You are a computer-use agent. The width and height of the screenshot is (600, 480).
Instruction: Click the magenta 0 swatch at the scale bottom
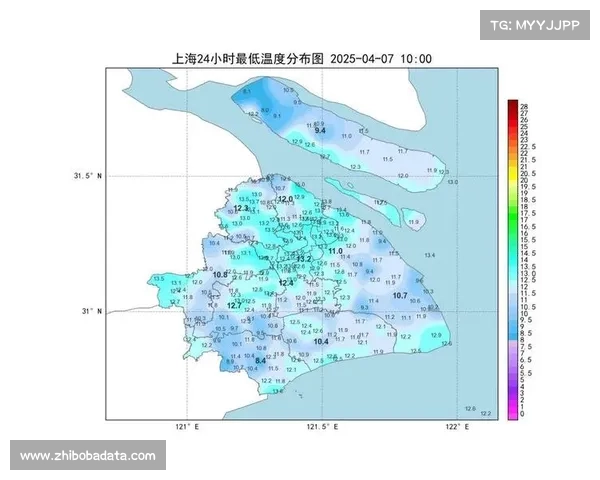point(512,413)
